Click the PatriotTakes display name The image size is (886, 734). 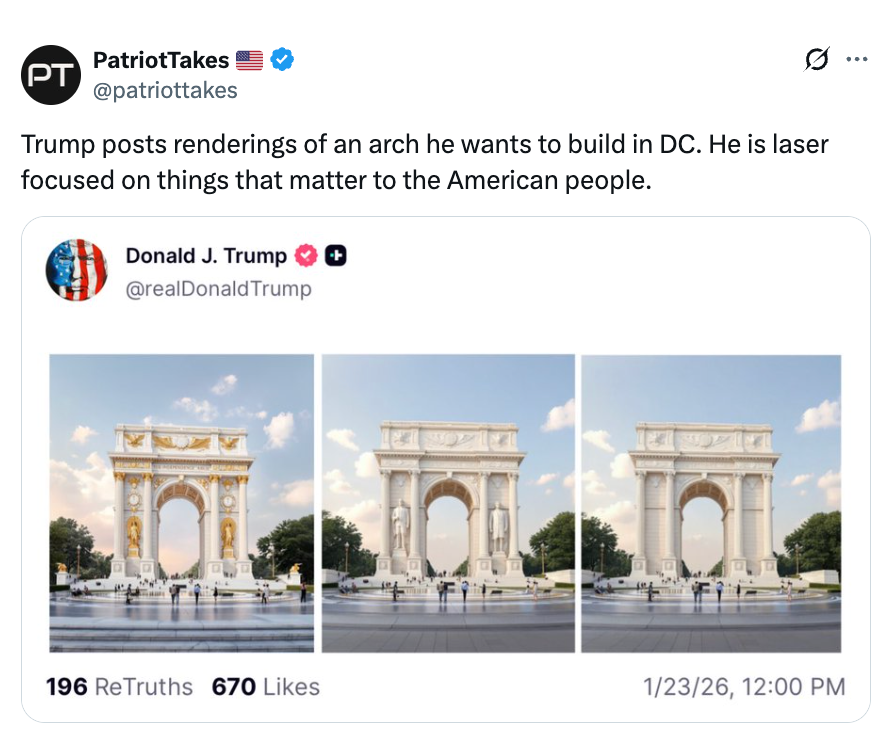coord(162,60)
